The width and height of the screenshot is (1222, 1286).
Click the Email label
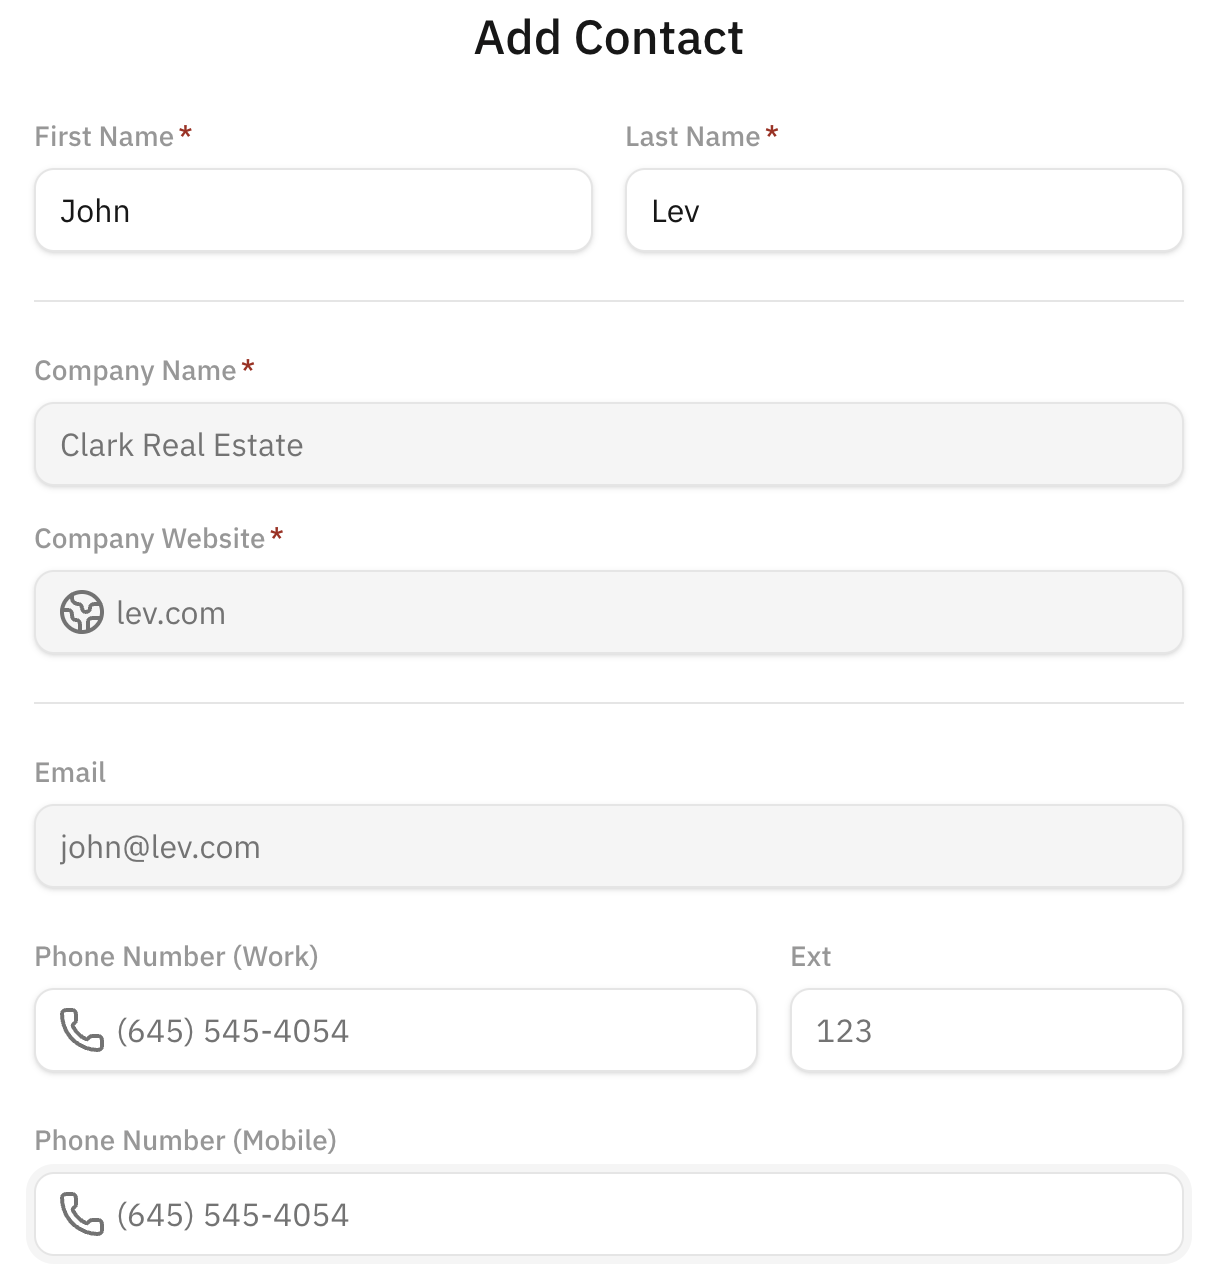coord(70,773)
